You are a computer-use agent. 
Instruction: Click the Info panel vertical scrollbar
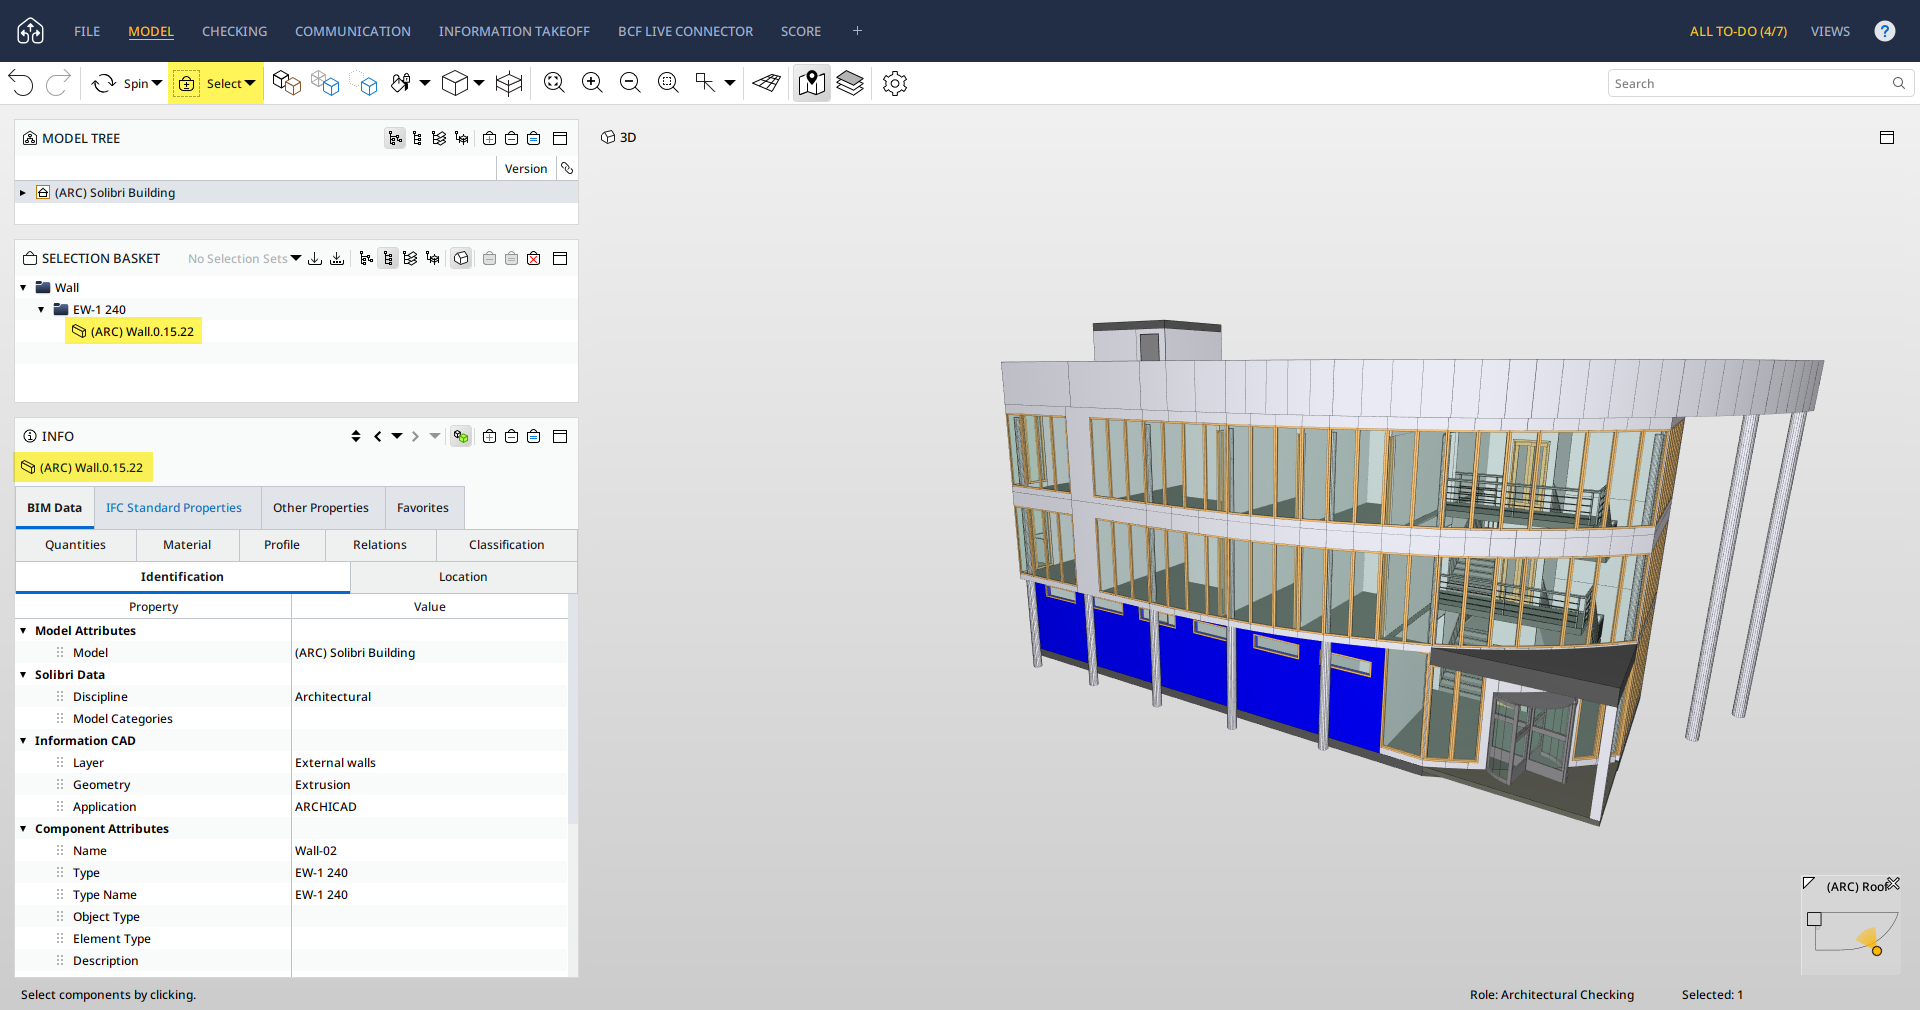pyautogui.click(x=573, y=708)
